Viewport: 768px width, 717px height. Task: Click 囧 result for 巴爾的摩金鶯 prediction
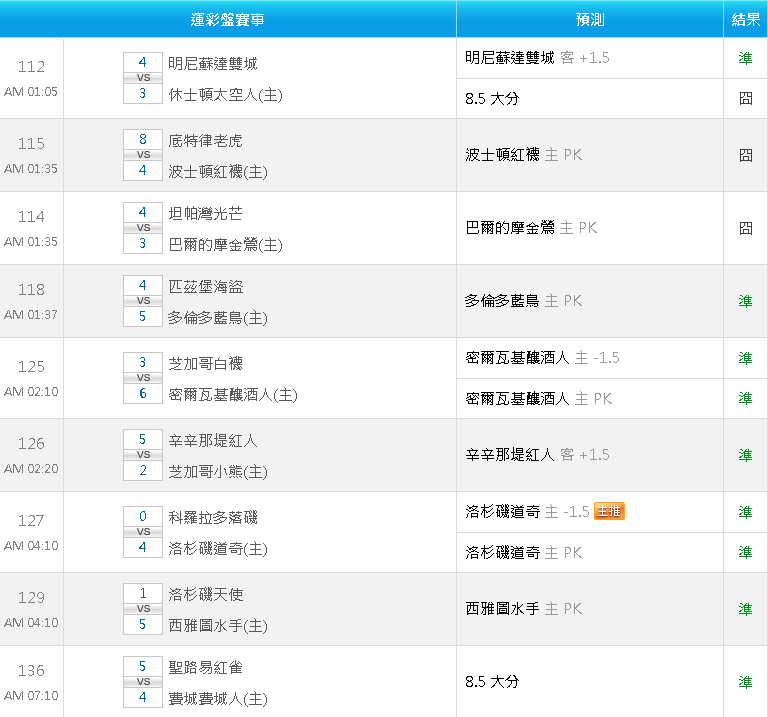tap(745, 228)
